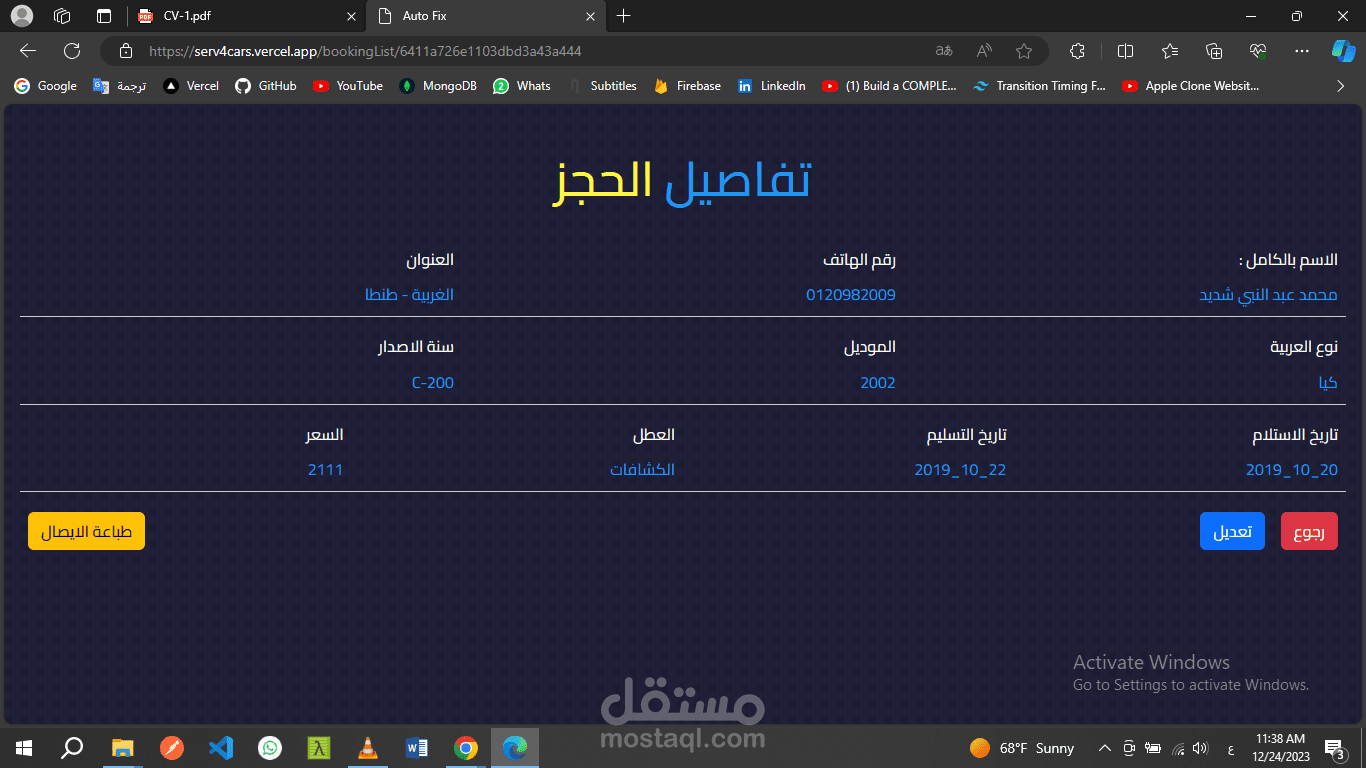Open the Copilot sidebar icon
The width and height of the screenshot is (1366, 768).
[x=1343, y=51]
